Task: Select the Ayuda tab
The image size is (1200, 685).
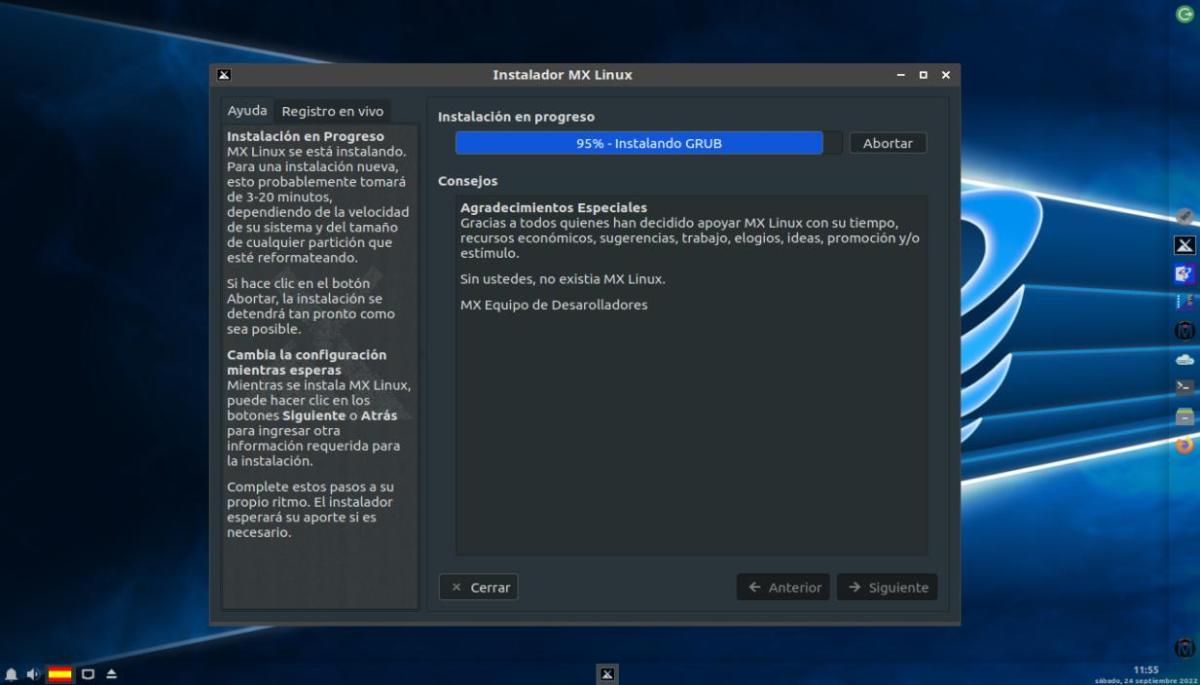Action: coord(247,111)
